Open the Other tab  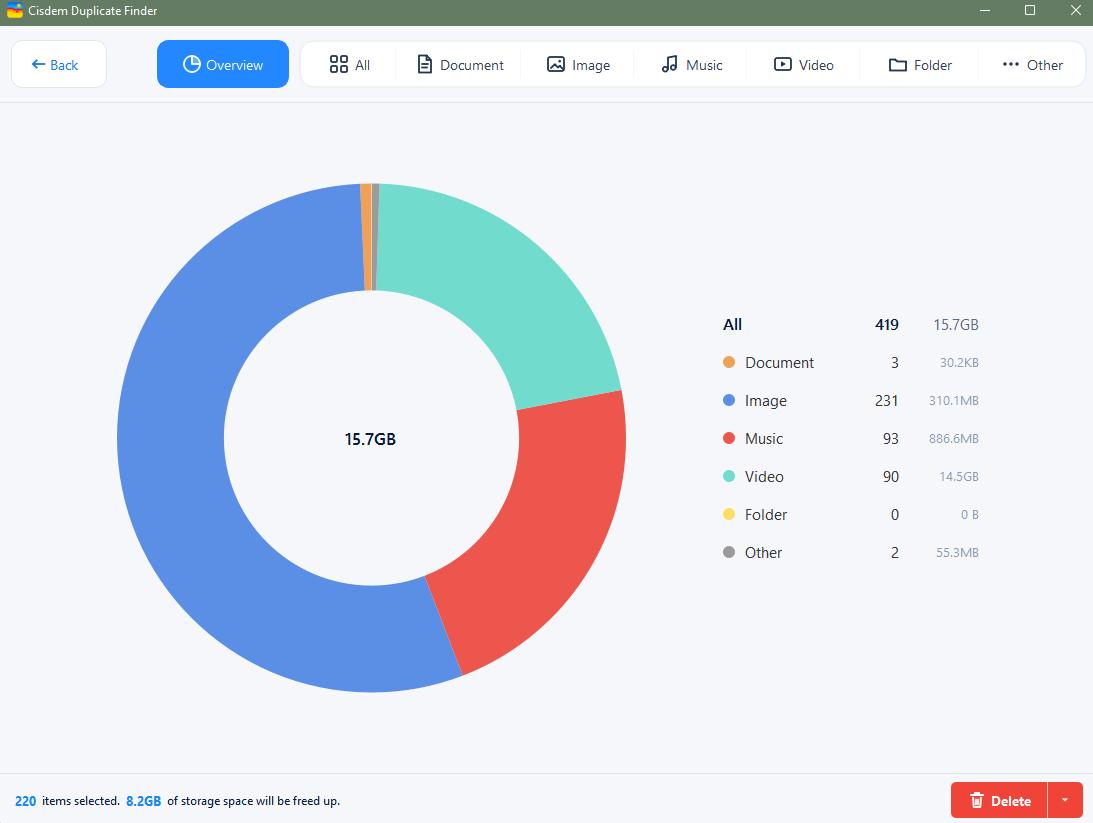tap(1032, 65)
